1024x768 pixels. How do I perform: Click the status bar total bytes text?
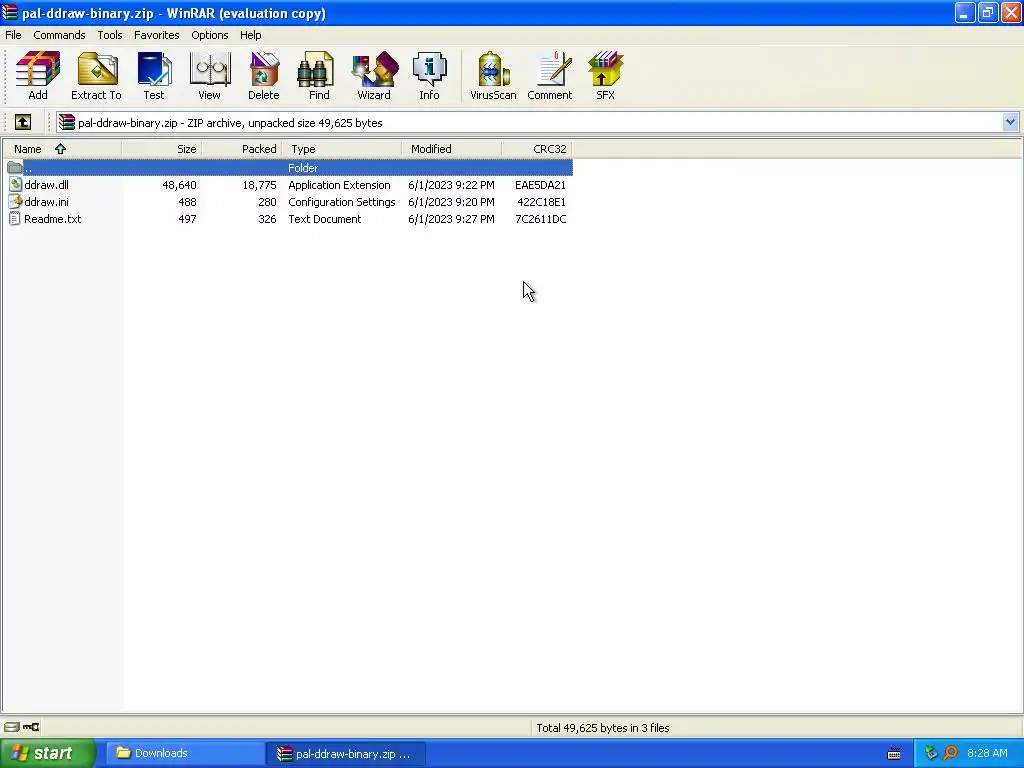tap(603, 728)
